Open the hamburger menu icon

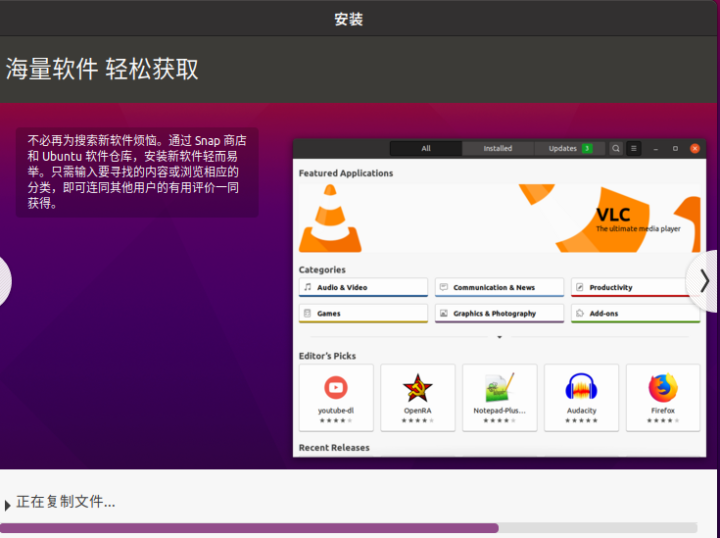pyautogui.click(x=634, y=148)
